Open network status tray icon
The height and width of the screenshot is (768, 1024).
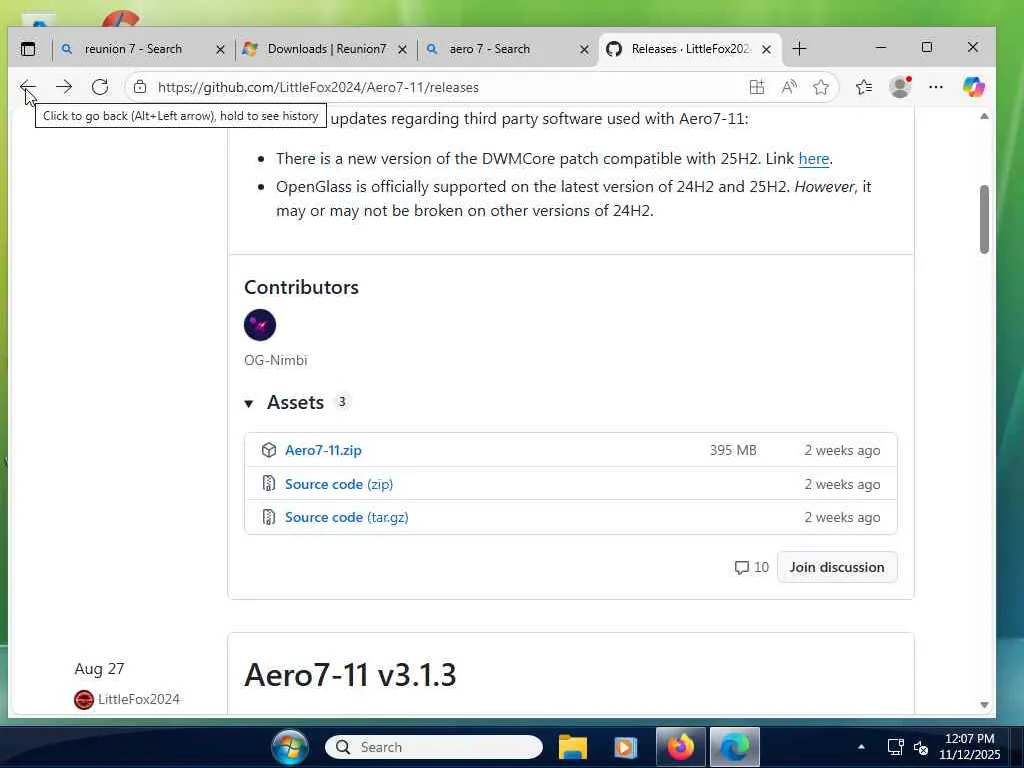coord(895,746)
